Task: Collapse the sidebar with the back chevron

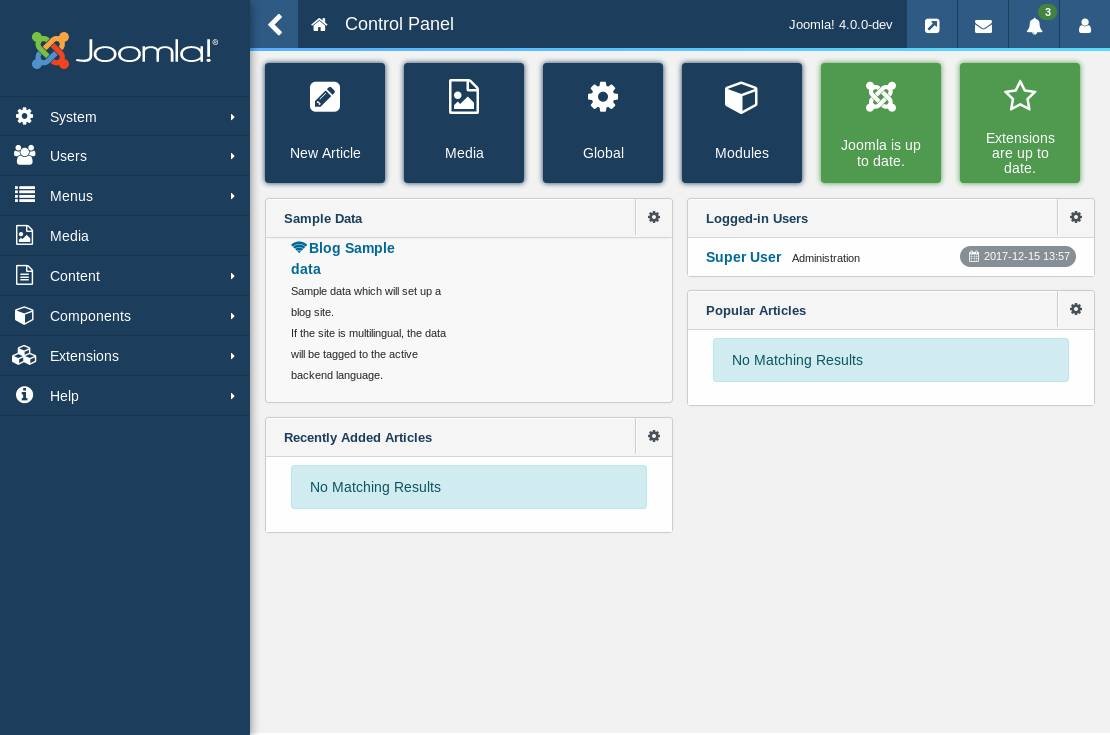Action: click(x=275, y=25)
